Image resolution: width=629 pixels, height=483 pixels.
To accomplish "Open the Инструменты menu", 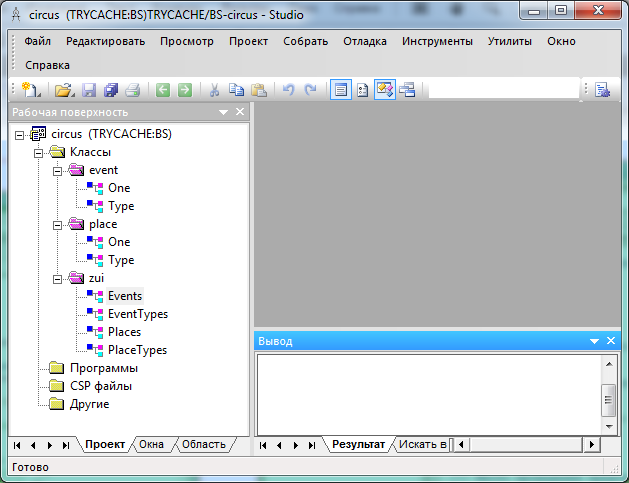I will (x=437, y=41).
